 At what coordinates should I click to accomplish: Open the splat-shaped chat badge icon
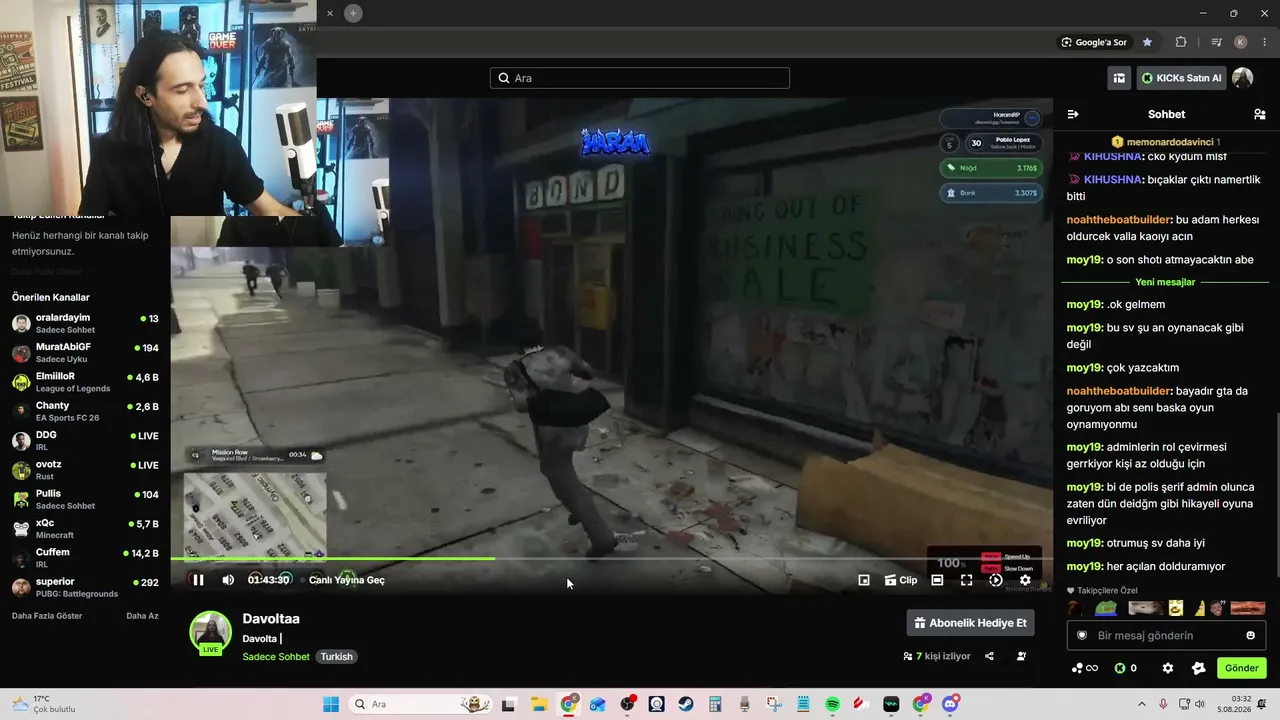1199,668
